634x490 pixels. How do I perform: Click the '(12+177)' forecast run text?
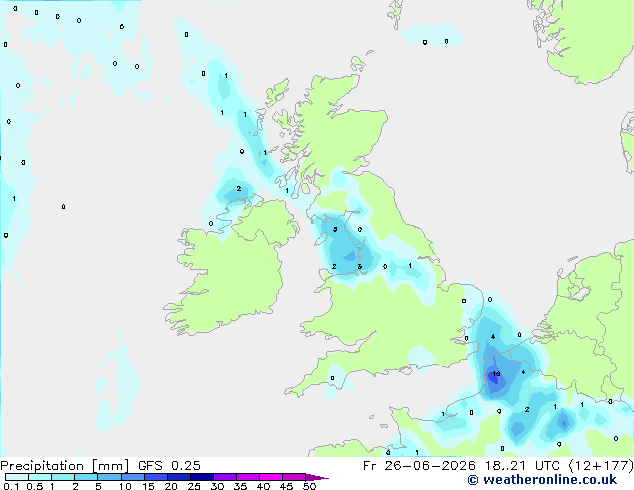601,466
